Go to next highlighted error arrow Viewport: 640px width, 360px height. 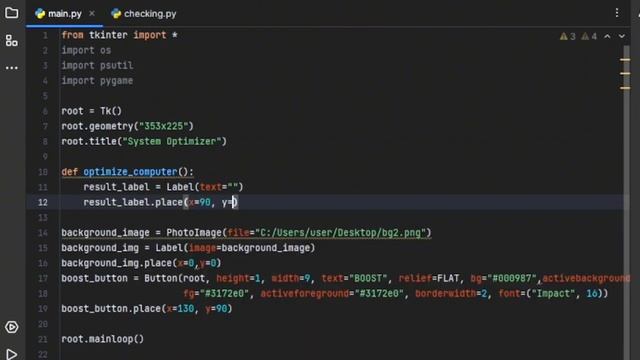(x=622, y=36)
